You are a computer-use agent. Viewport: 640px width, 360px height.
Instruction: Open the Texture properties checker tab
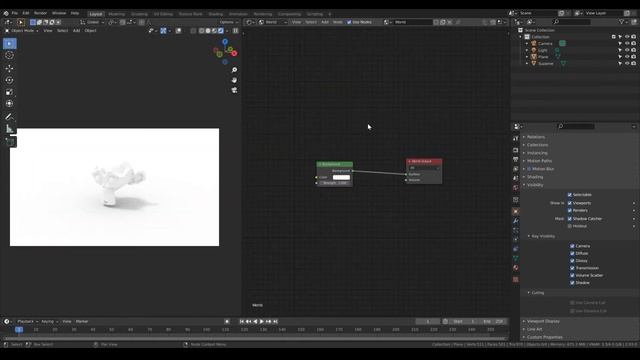[x=516, y=280]
